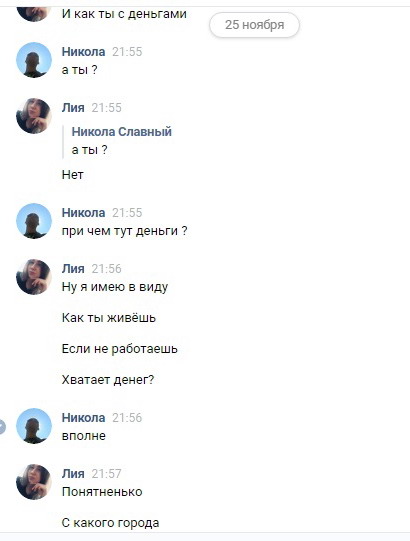Screen dimensions: 410x541
Task: Open the quoted 'Никола Славный' profile link
Action: 121,131
